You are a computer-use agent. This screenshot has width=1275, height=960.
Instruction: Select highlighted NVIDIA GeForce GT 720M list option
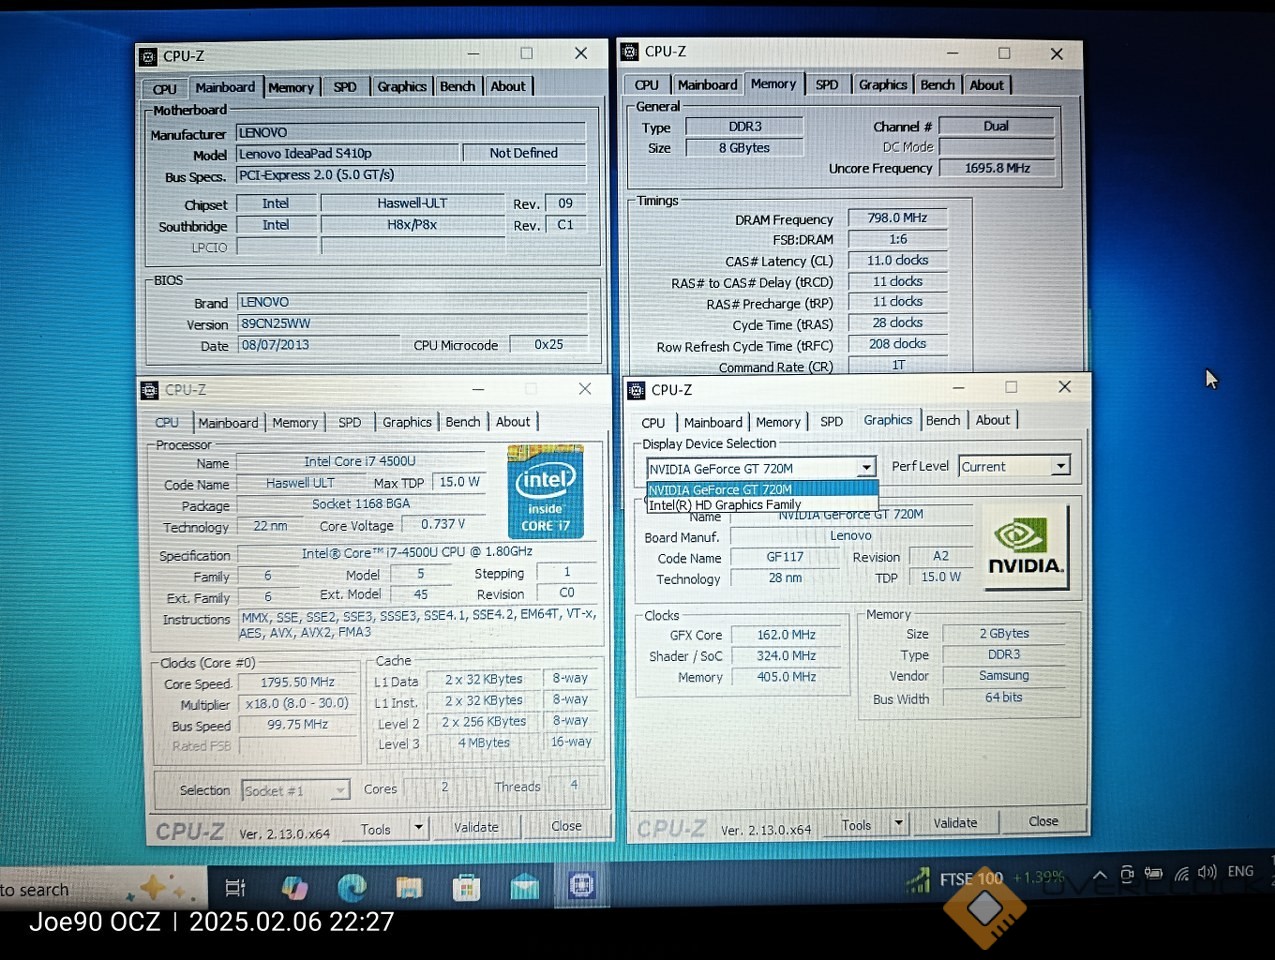[762, 490]
